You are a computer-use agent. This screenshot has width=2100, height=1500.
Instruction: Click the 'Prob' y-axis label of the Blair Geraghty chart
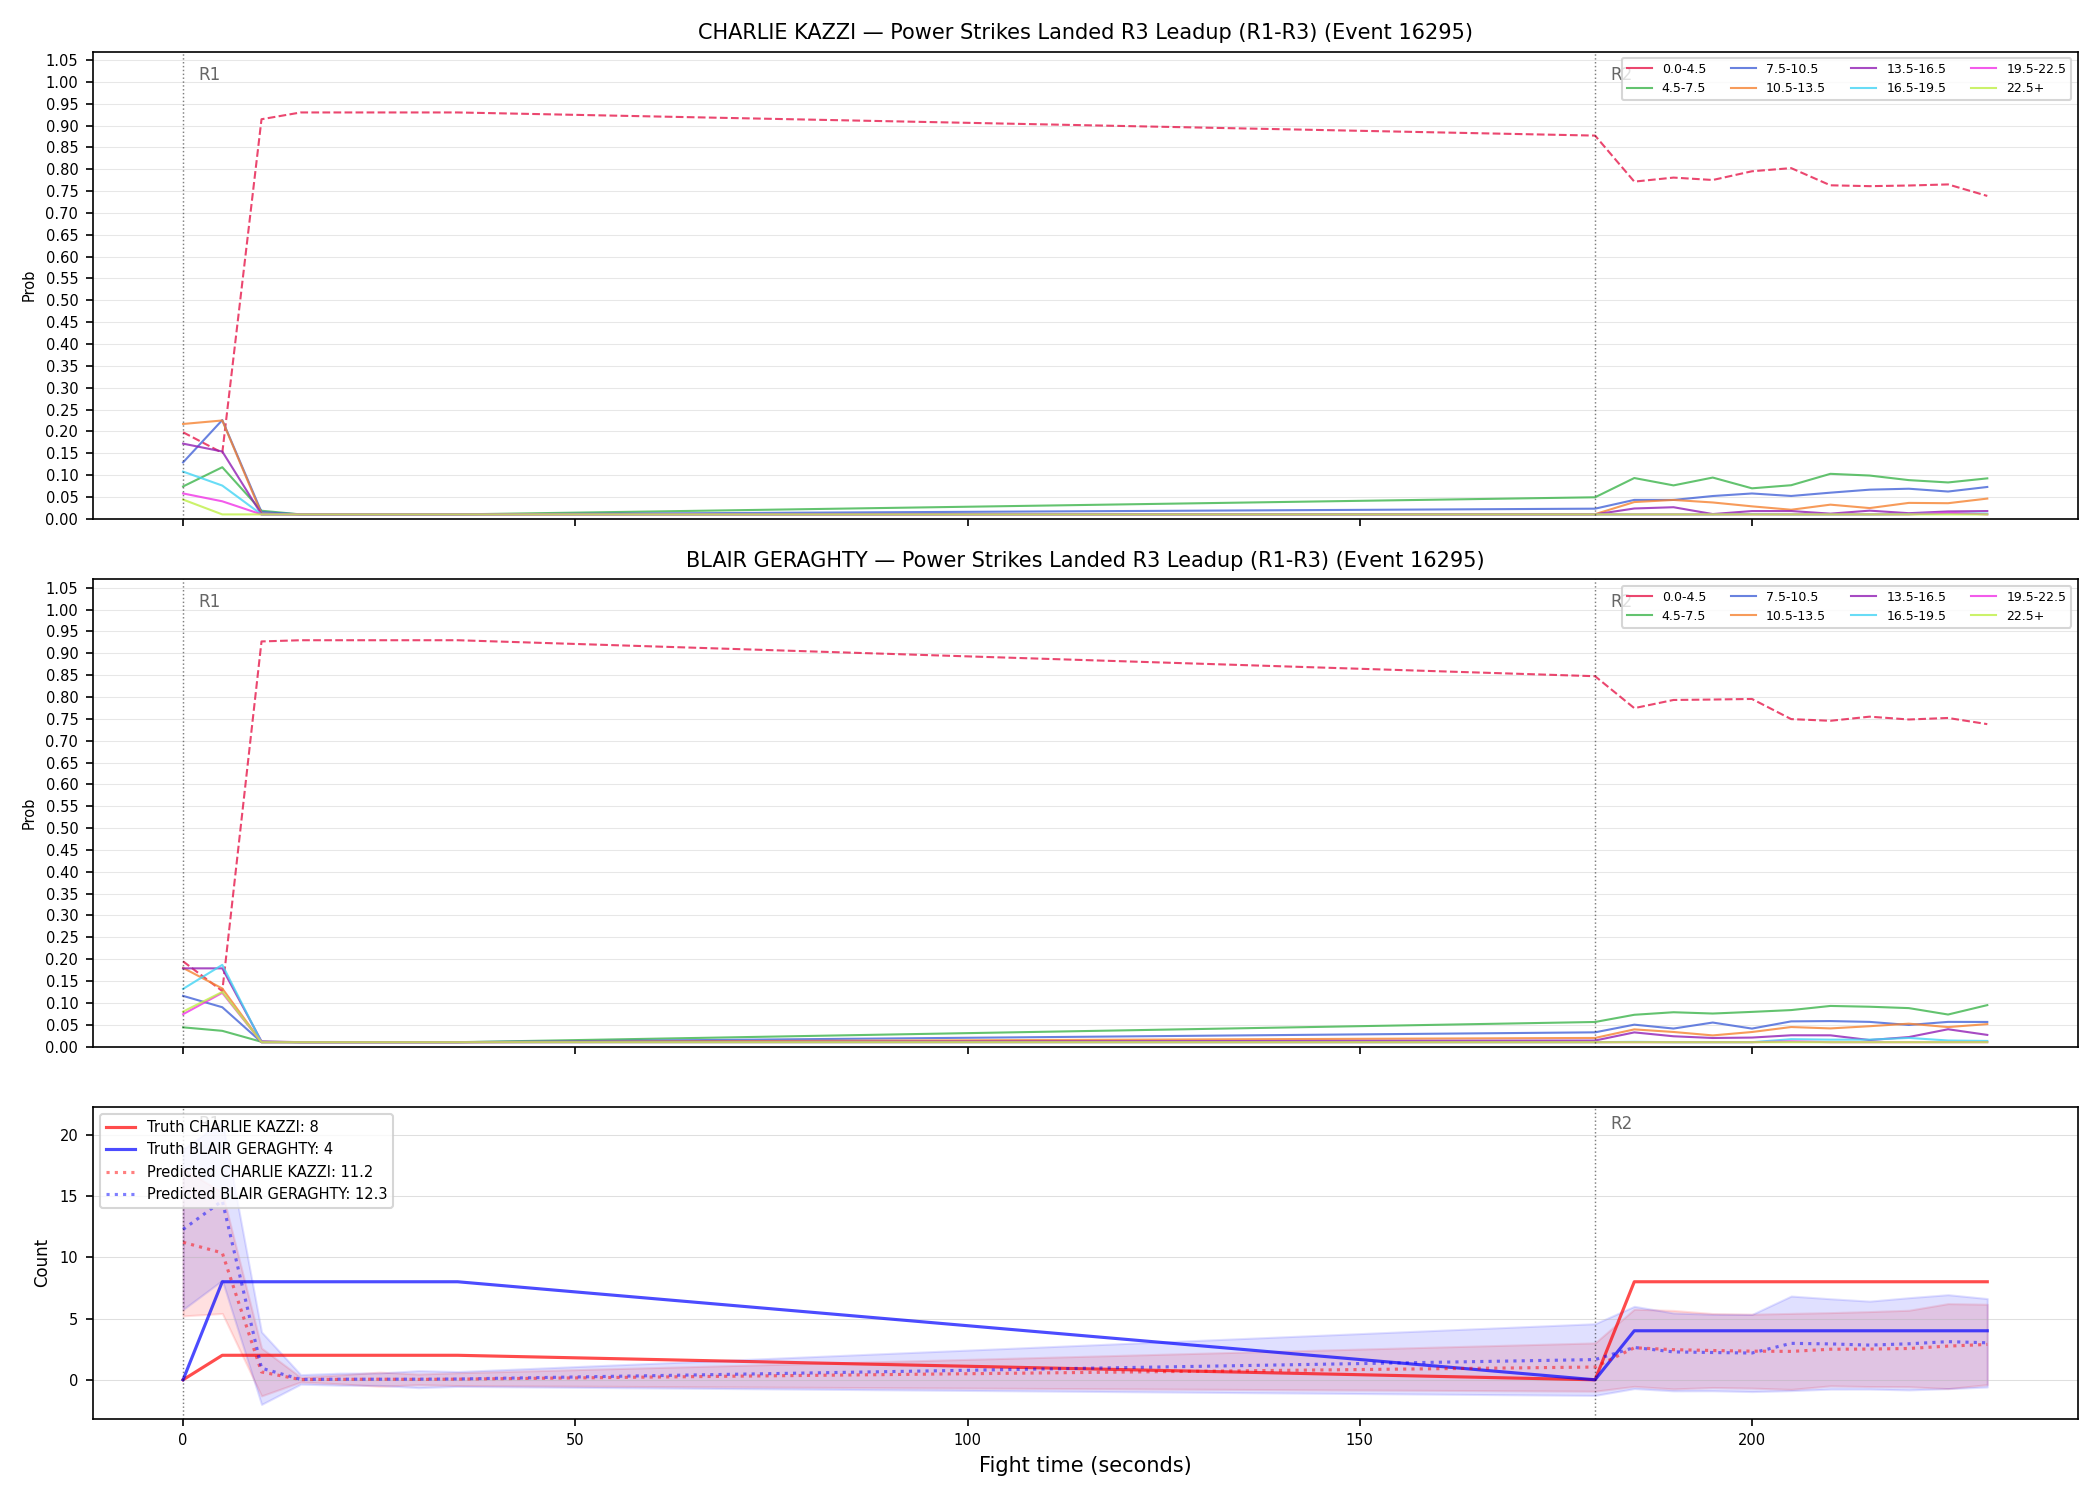[x=29, y=815]
